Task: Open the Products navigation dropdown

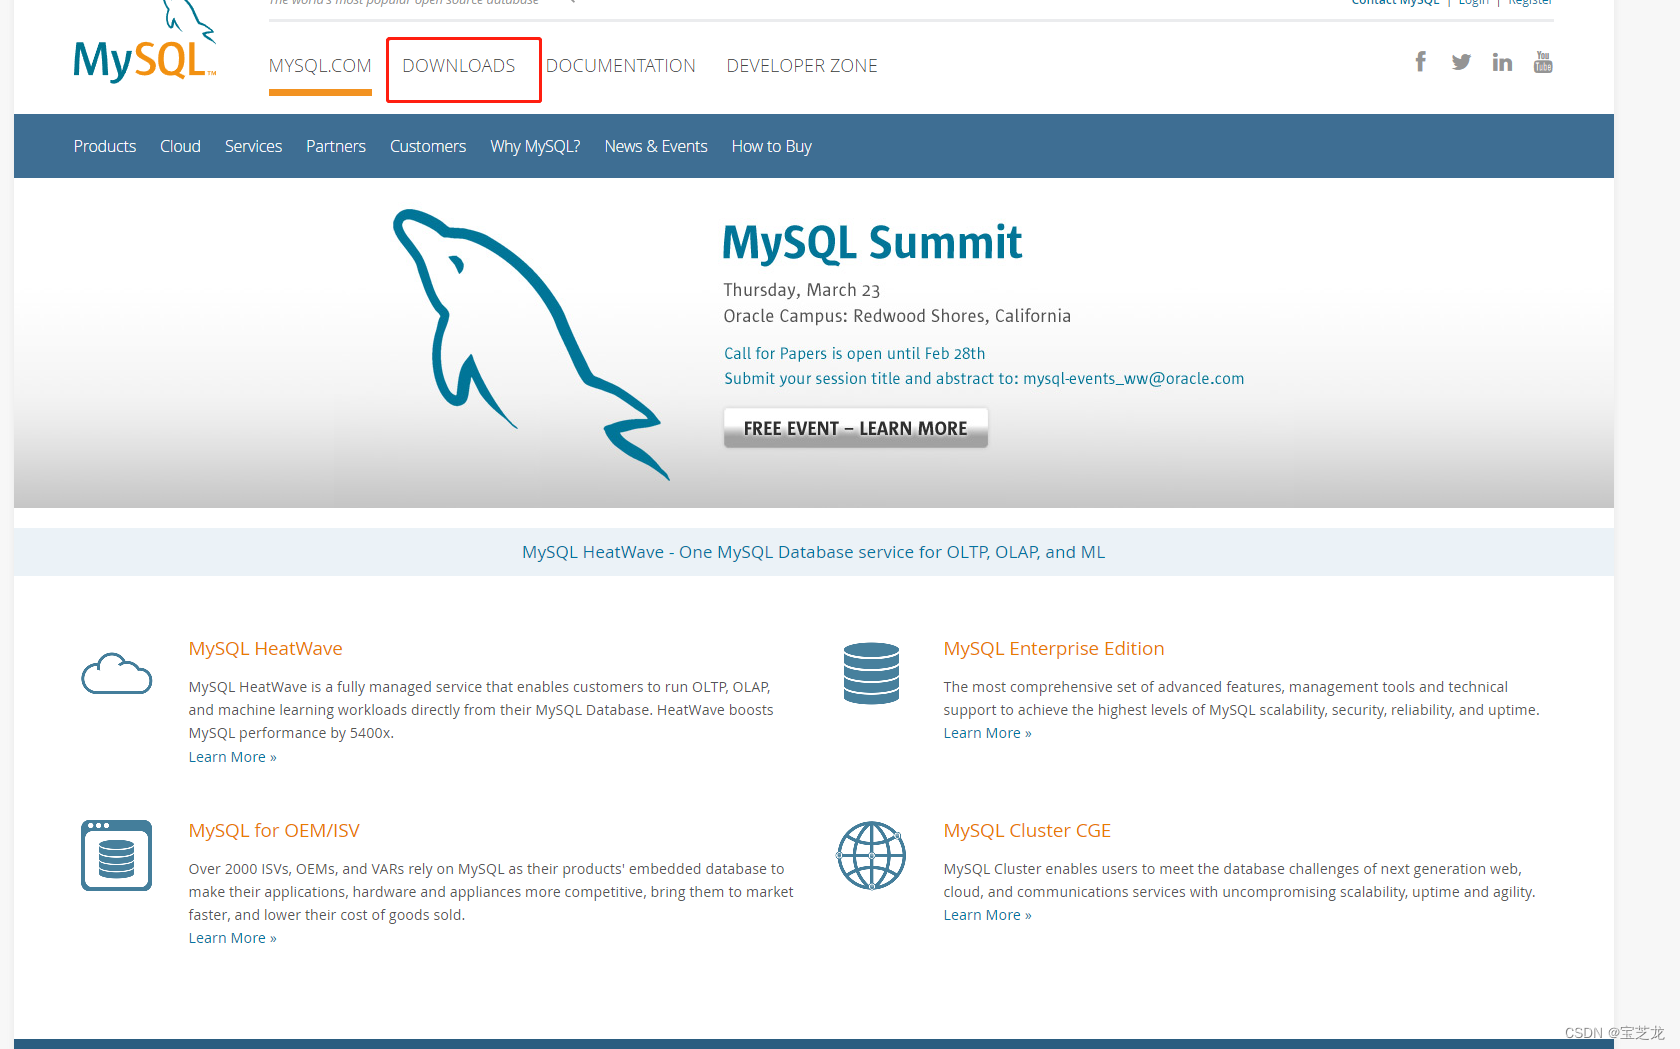Action: coord(104,146)
